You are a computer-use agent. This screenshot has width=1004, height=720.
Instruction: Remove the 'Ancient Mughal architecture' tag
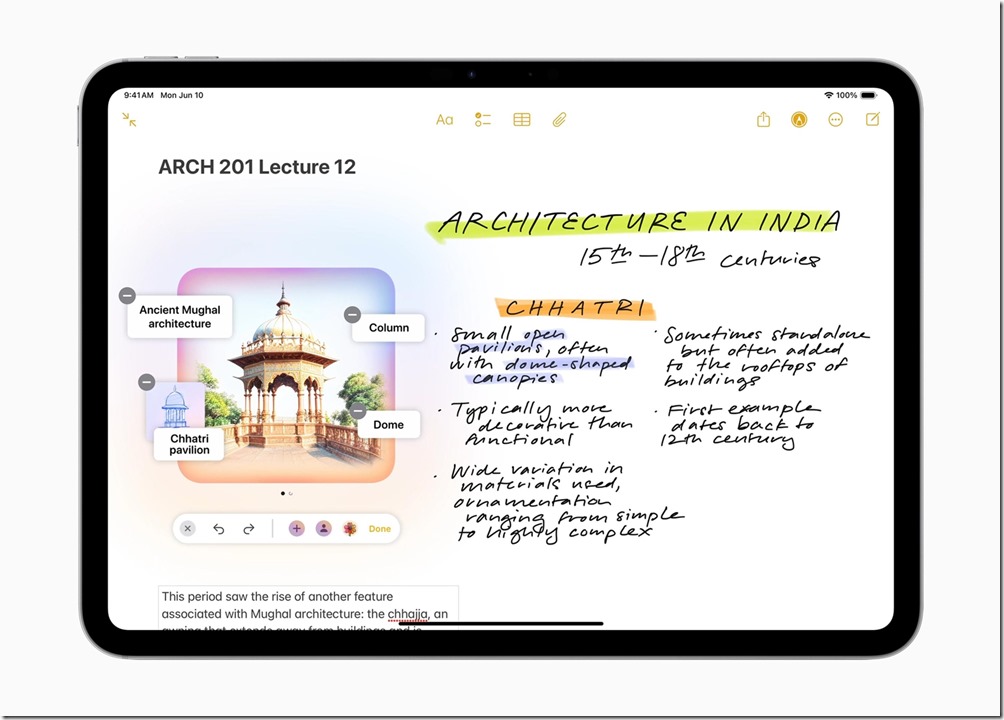pos(127,296)
